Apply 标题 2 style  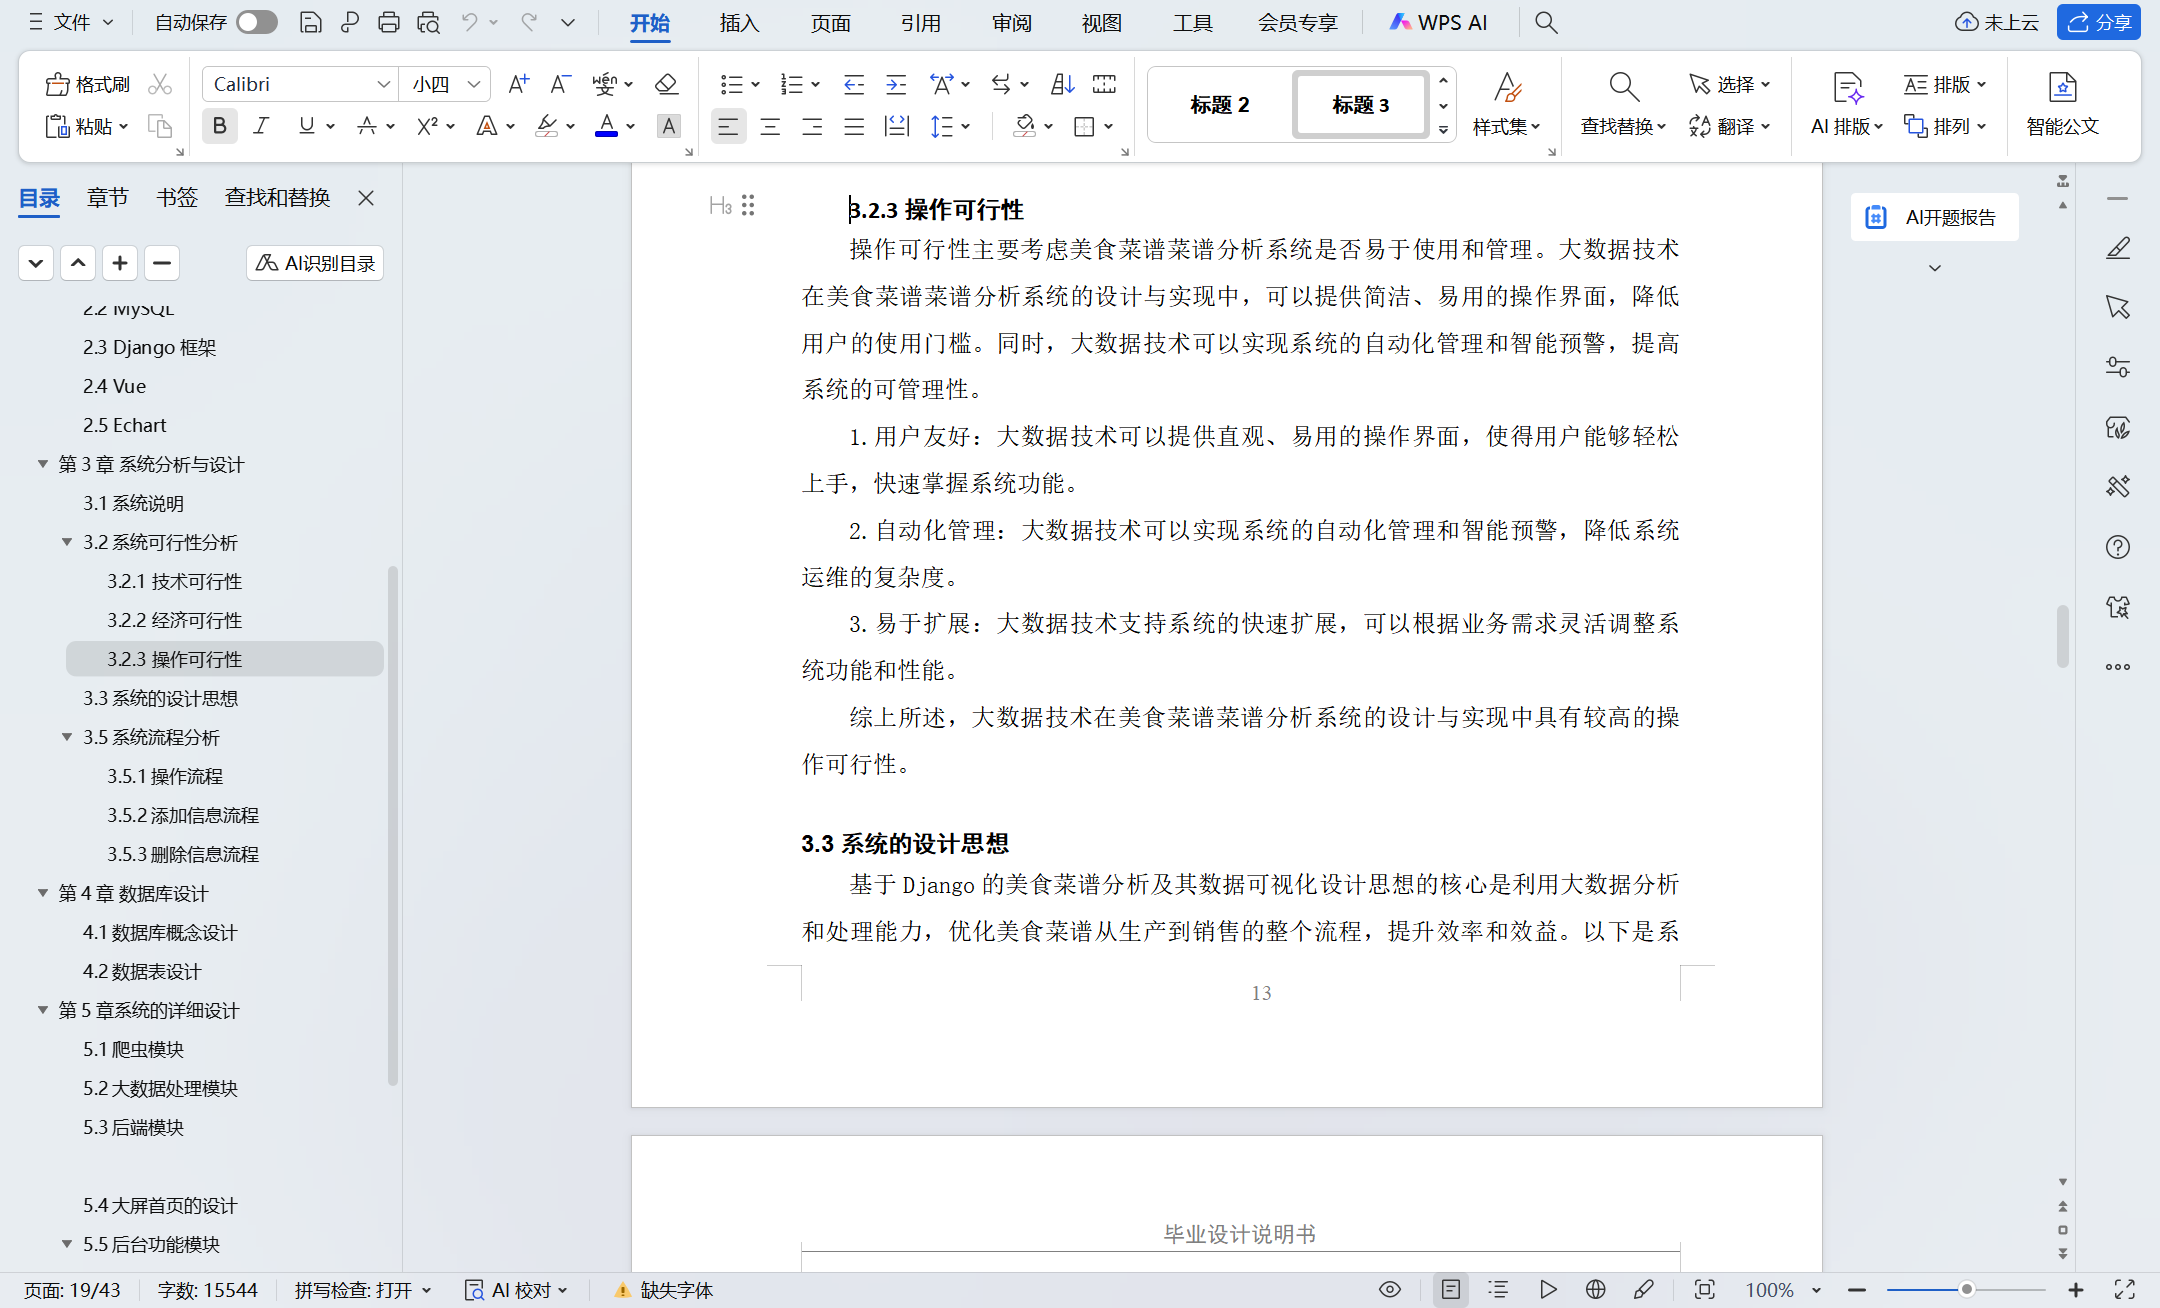(1219, 104)
